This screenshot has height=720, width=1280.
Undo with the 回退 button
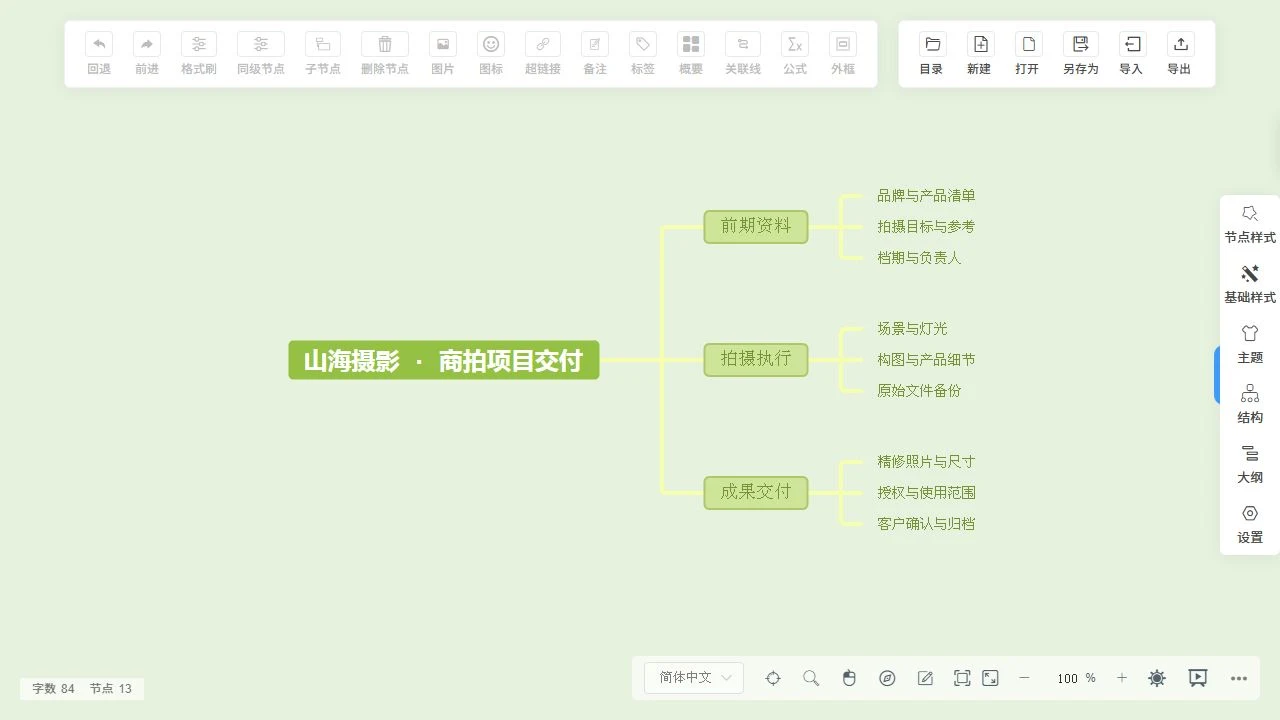[x=99, y=54]
